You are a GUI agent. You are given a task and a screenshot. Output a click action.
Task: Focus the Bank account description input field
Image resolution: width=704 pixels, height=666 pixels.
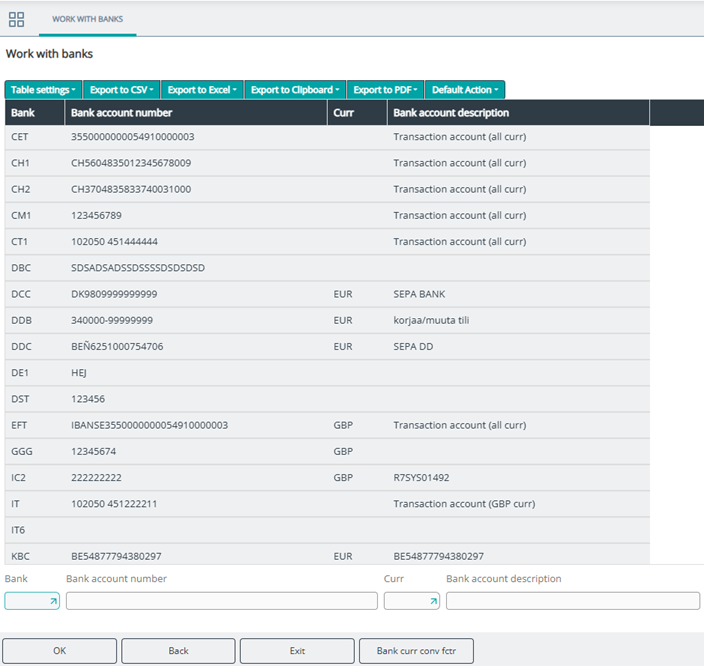click(573, 601)
